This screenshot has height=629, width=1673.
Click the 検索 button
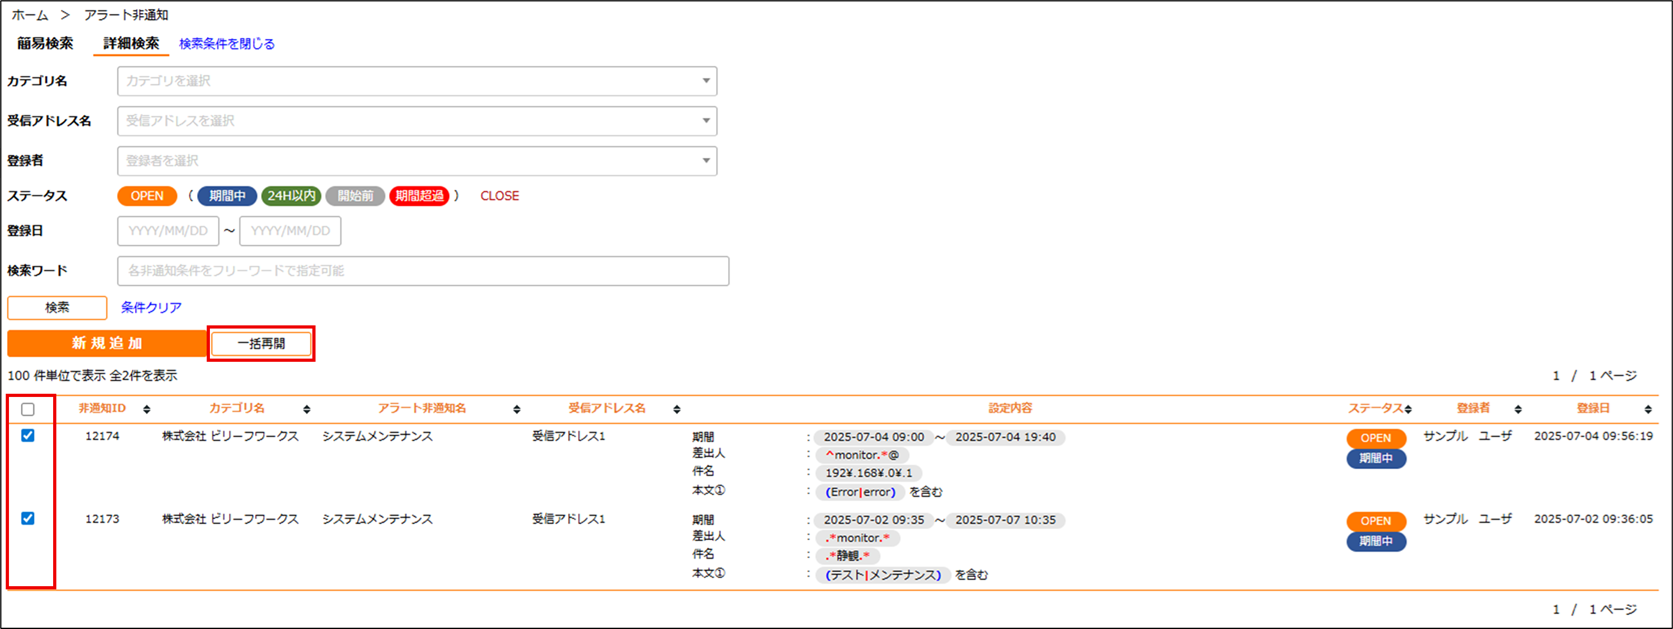(57, 308)
